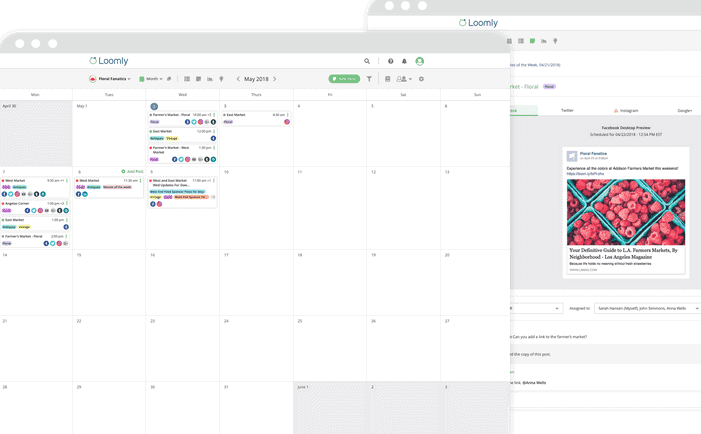701x434 pixels.
Task: Click the Loomly logo in the back window
Action: click(478, 23)
